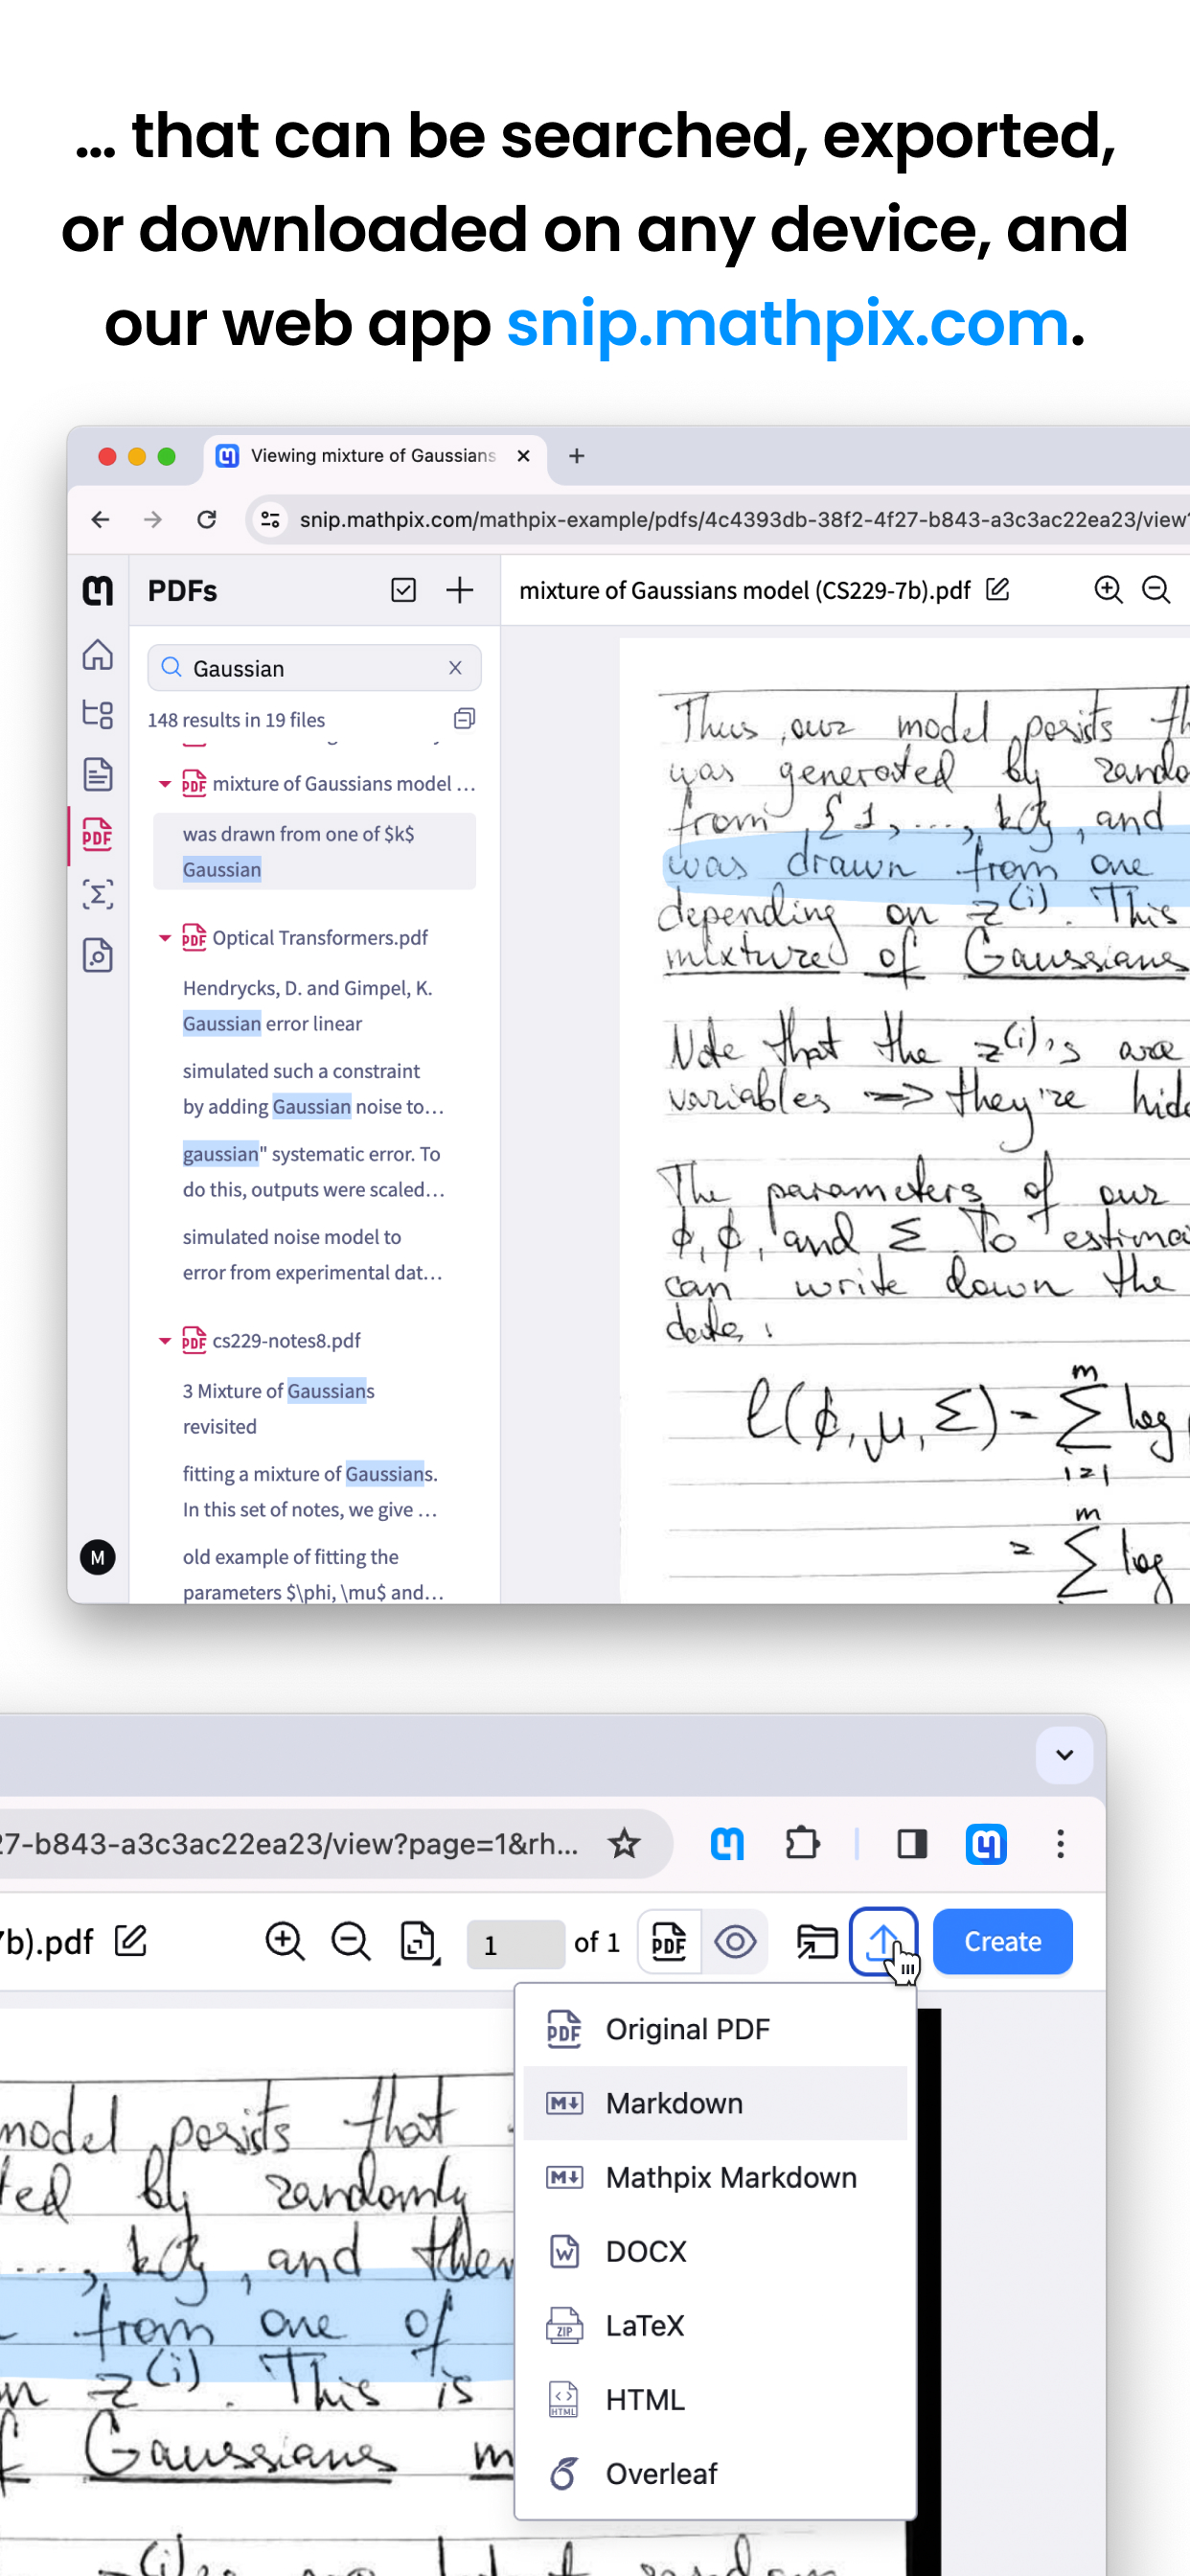Image resolution: width=1190 pixels, height=2576 pixels.
Task: Click the blue Mathpix snip extension icon
Action: point(986,1843)
